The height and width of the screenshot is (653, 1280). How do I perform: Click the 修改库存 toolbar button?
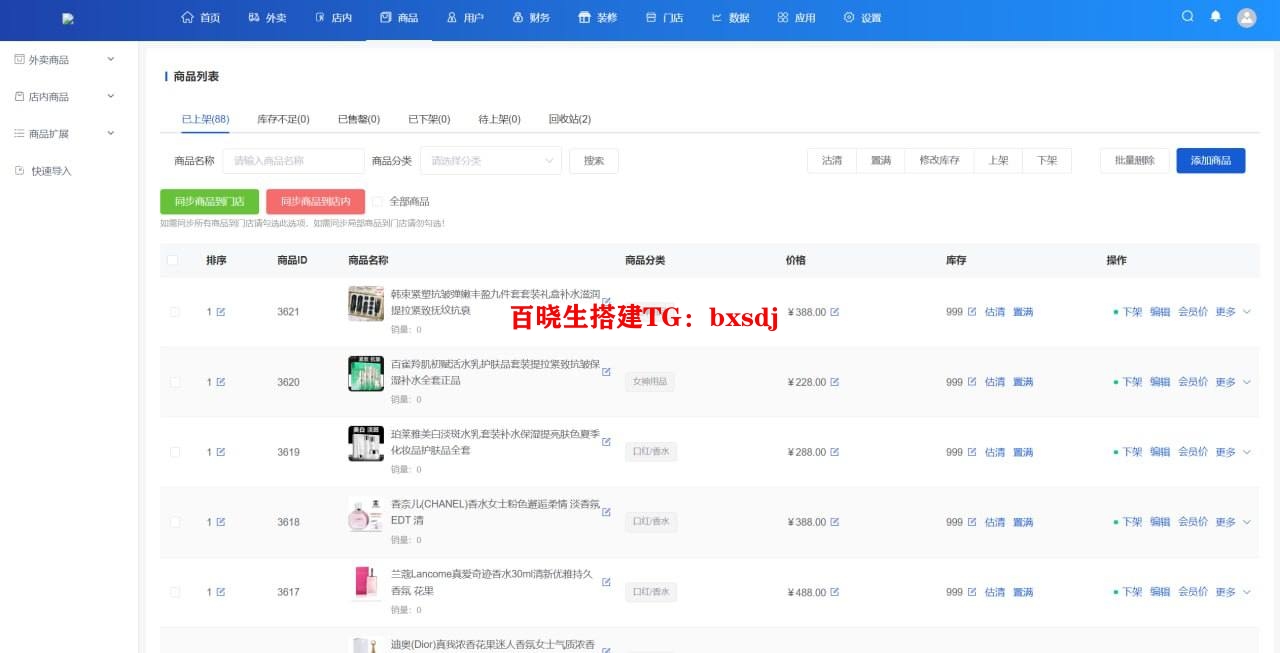coord(940,161)
